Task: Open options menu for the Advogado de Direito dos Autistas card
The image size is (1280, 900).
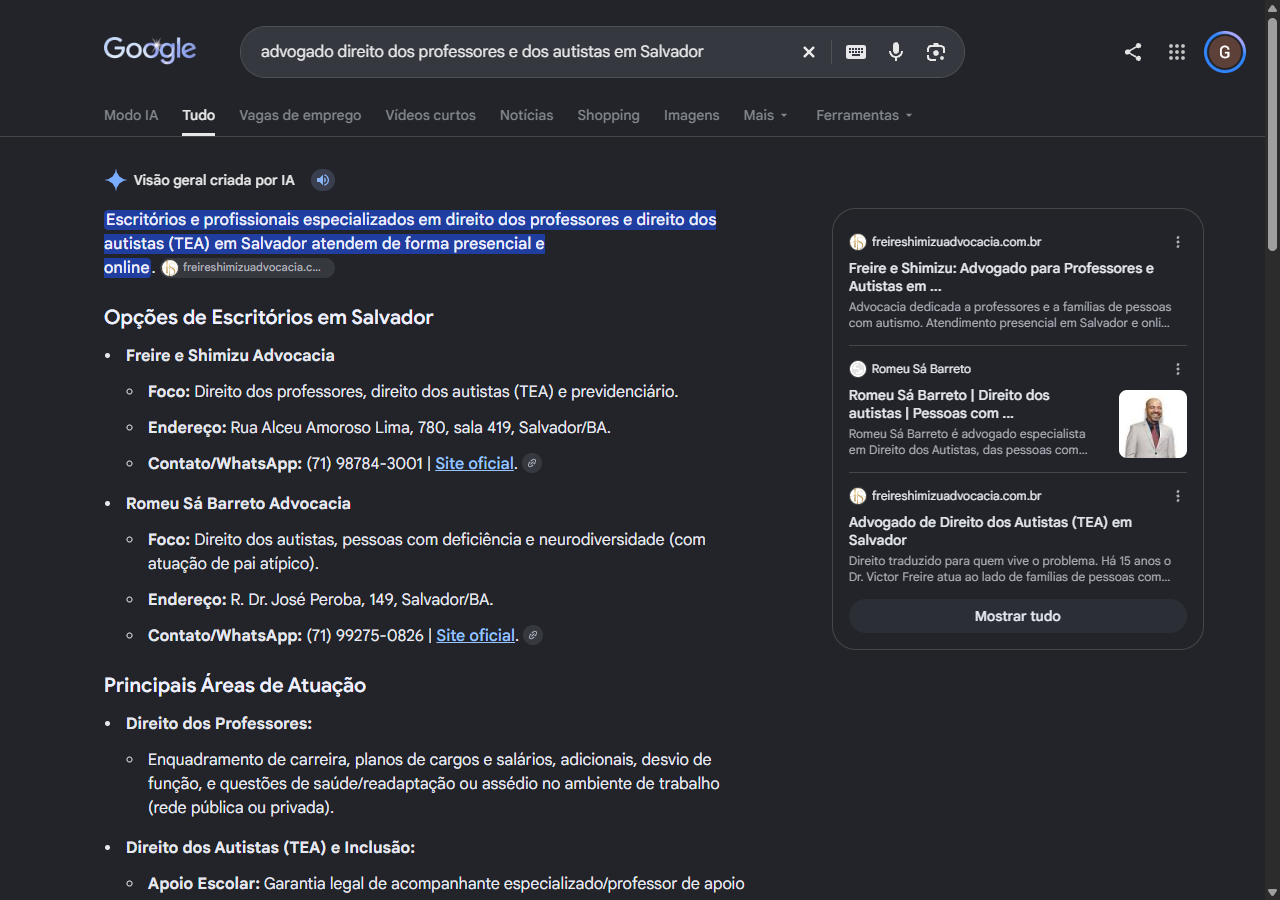Action: point(1178,496)
